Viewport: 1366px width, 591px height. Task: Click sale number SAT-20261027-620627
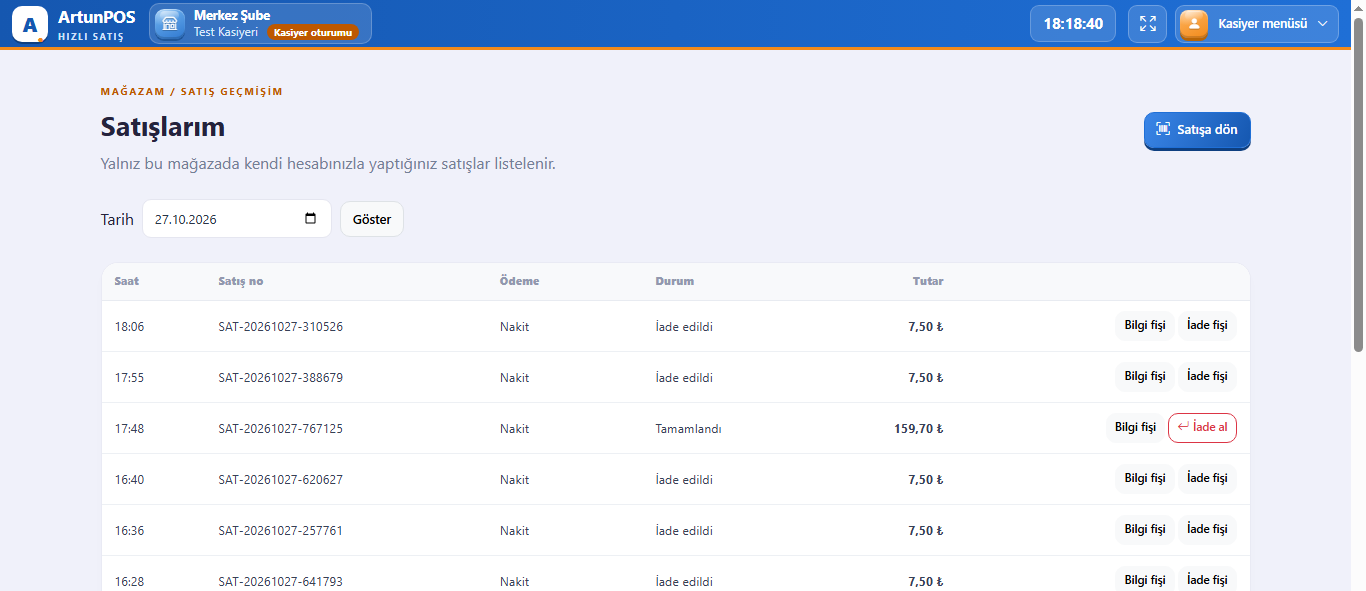[280, 480]
